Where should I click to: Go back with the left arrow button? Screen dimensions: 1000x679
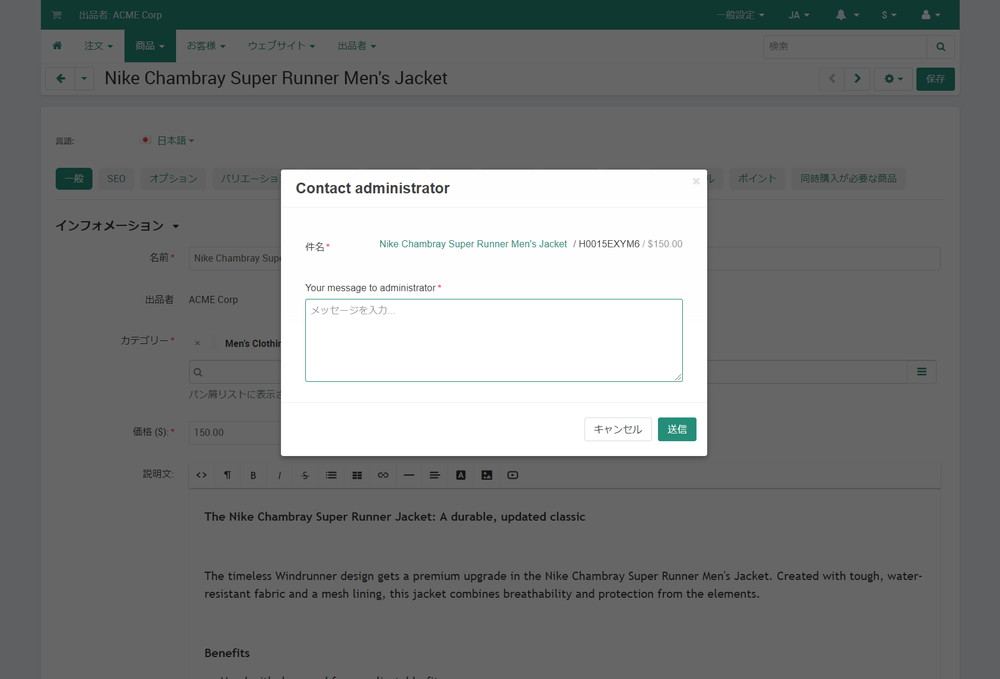coord(61,78)
